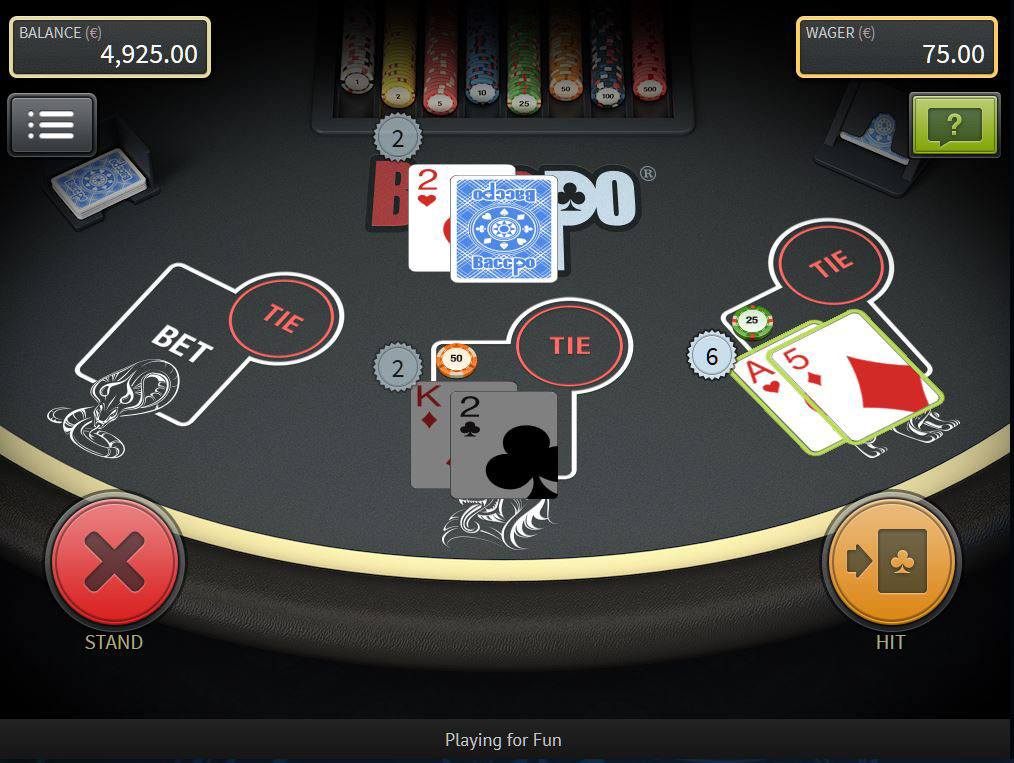Click the 50 chip on center bet

pos(457,361)
